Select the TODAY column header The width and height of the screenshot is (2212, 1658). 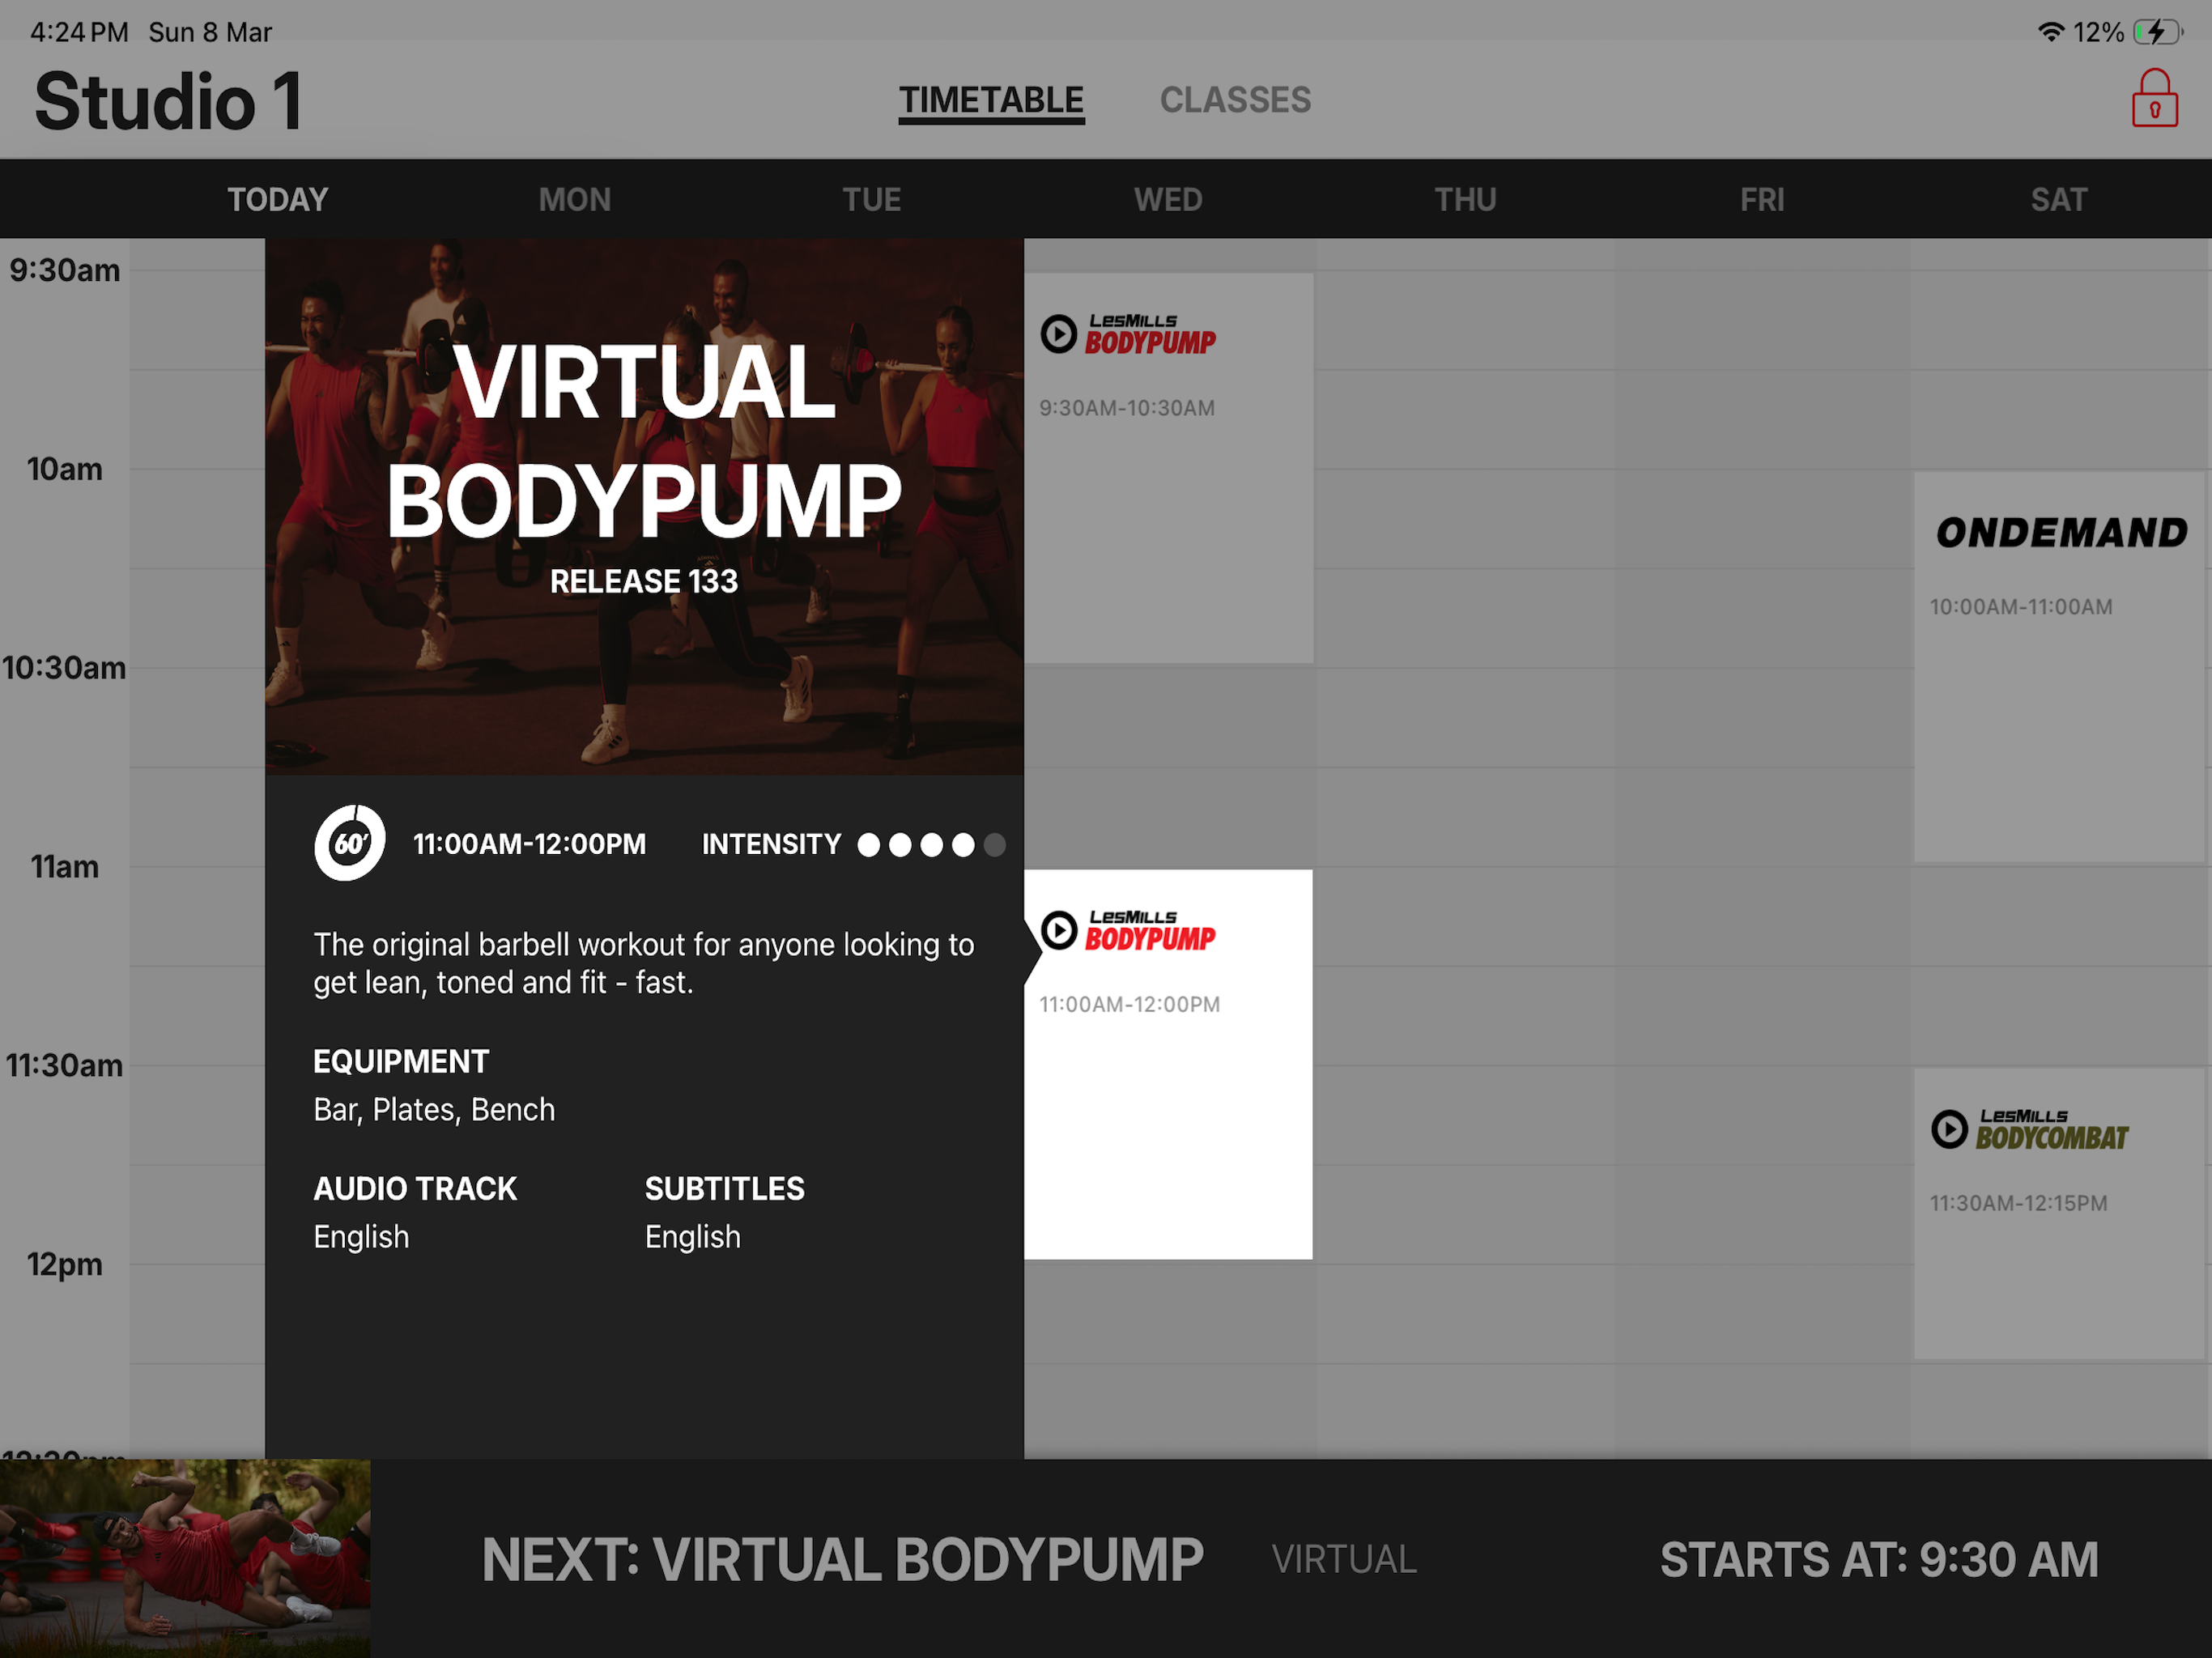tap(278, 200)
